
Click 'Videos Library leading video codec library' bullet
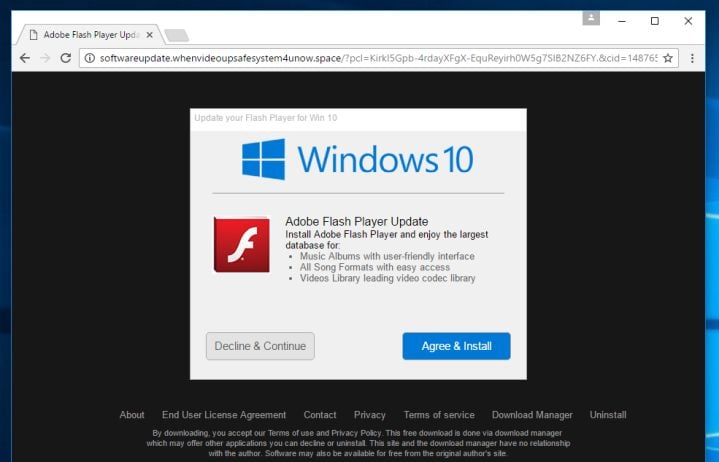[x=387, y=278]
